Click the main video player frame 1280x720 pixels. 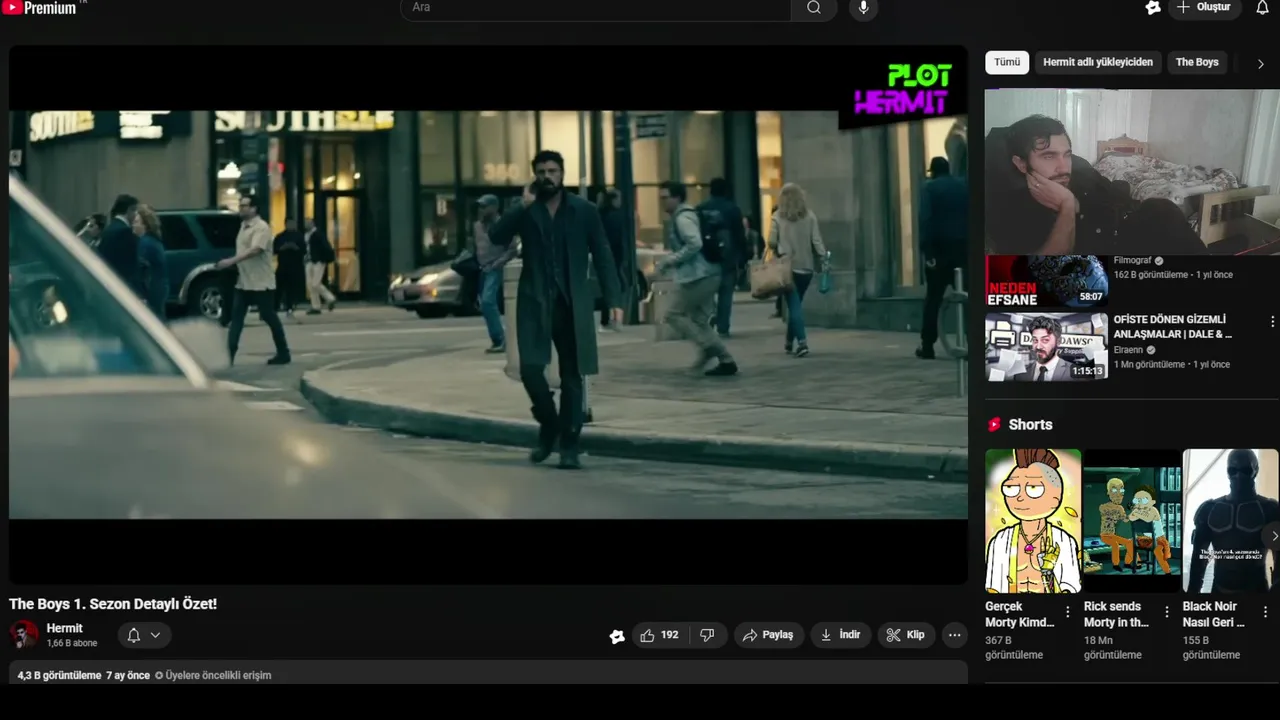488,314
